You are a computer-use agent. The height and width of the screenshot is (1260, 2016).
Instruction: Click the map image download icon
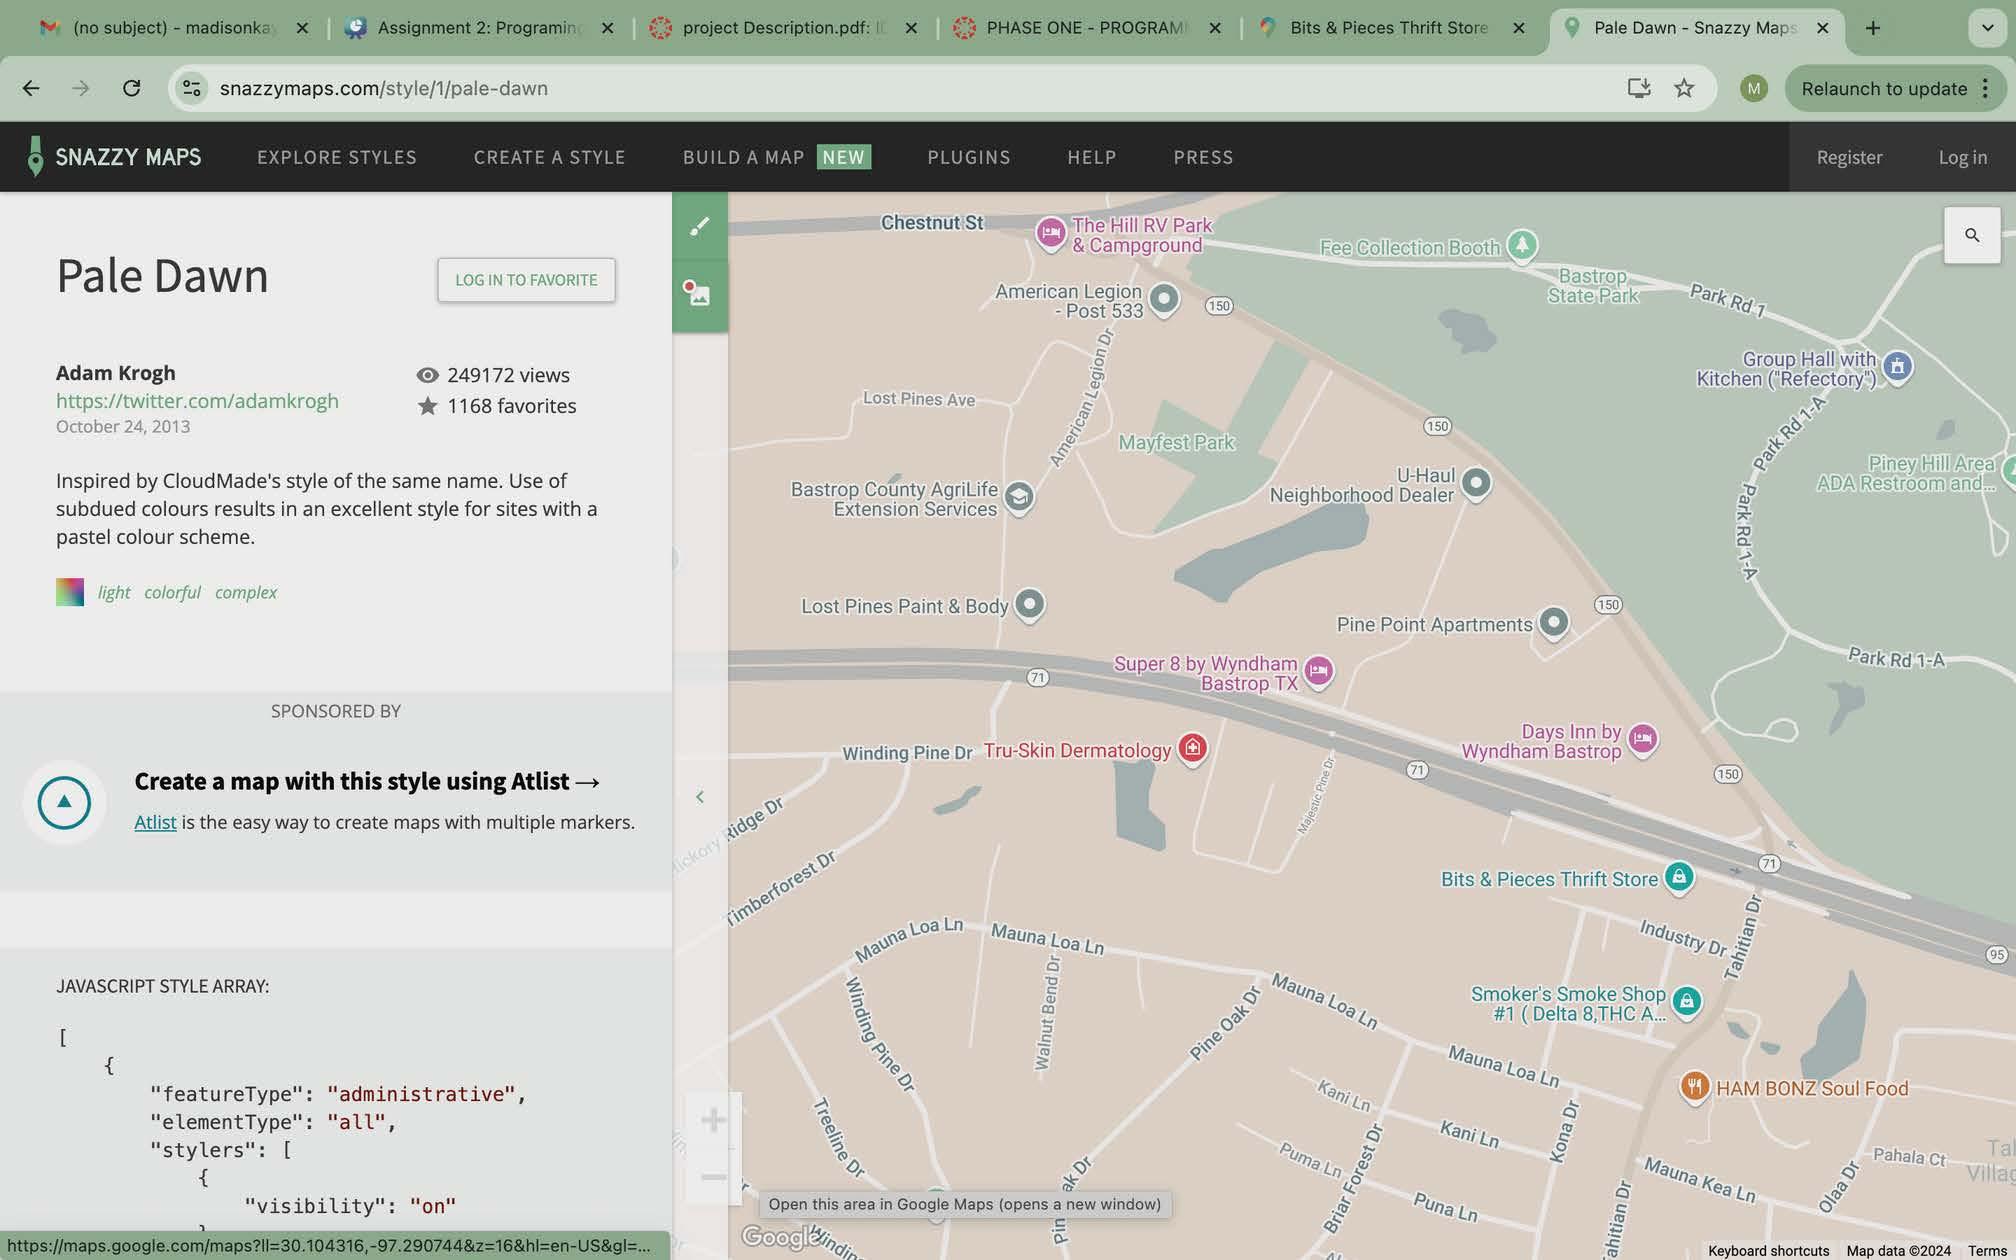pos(697,294)
